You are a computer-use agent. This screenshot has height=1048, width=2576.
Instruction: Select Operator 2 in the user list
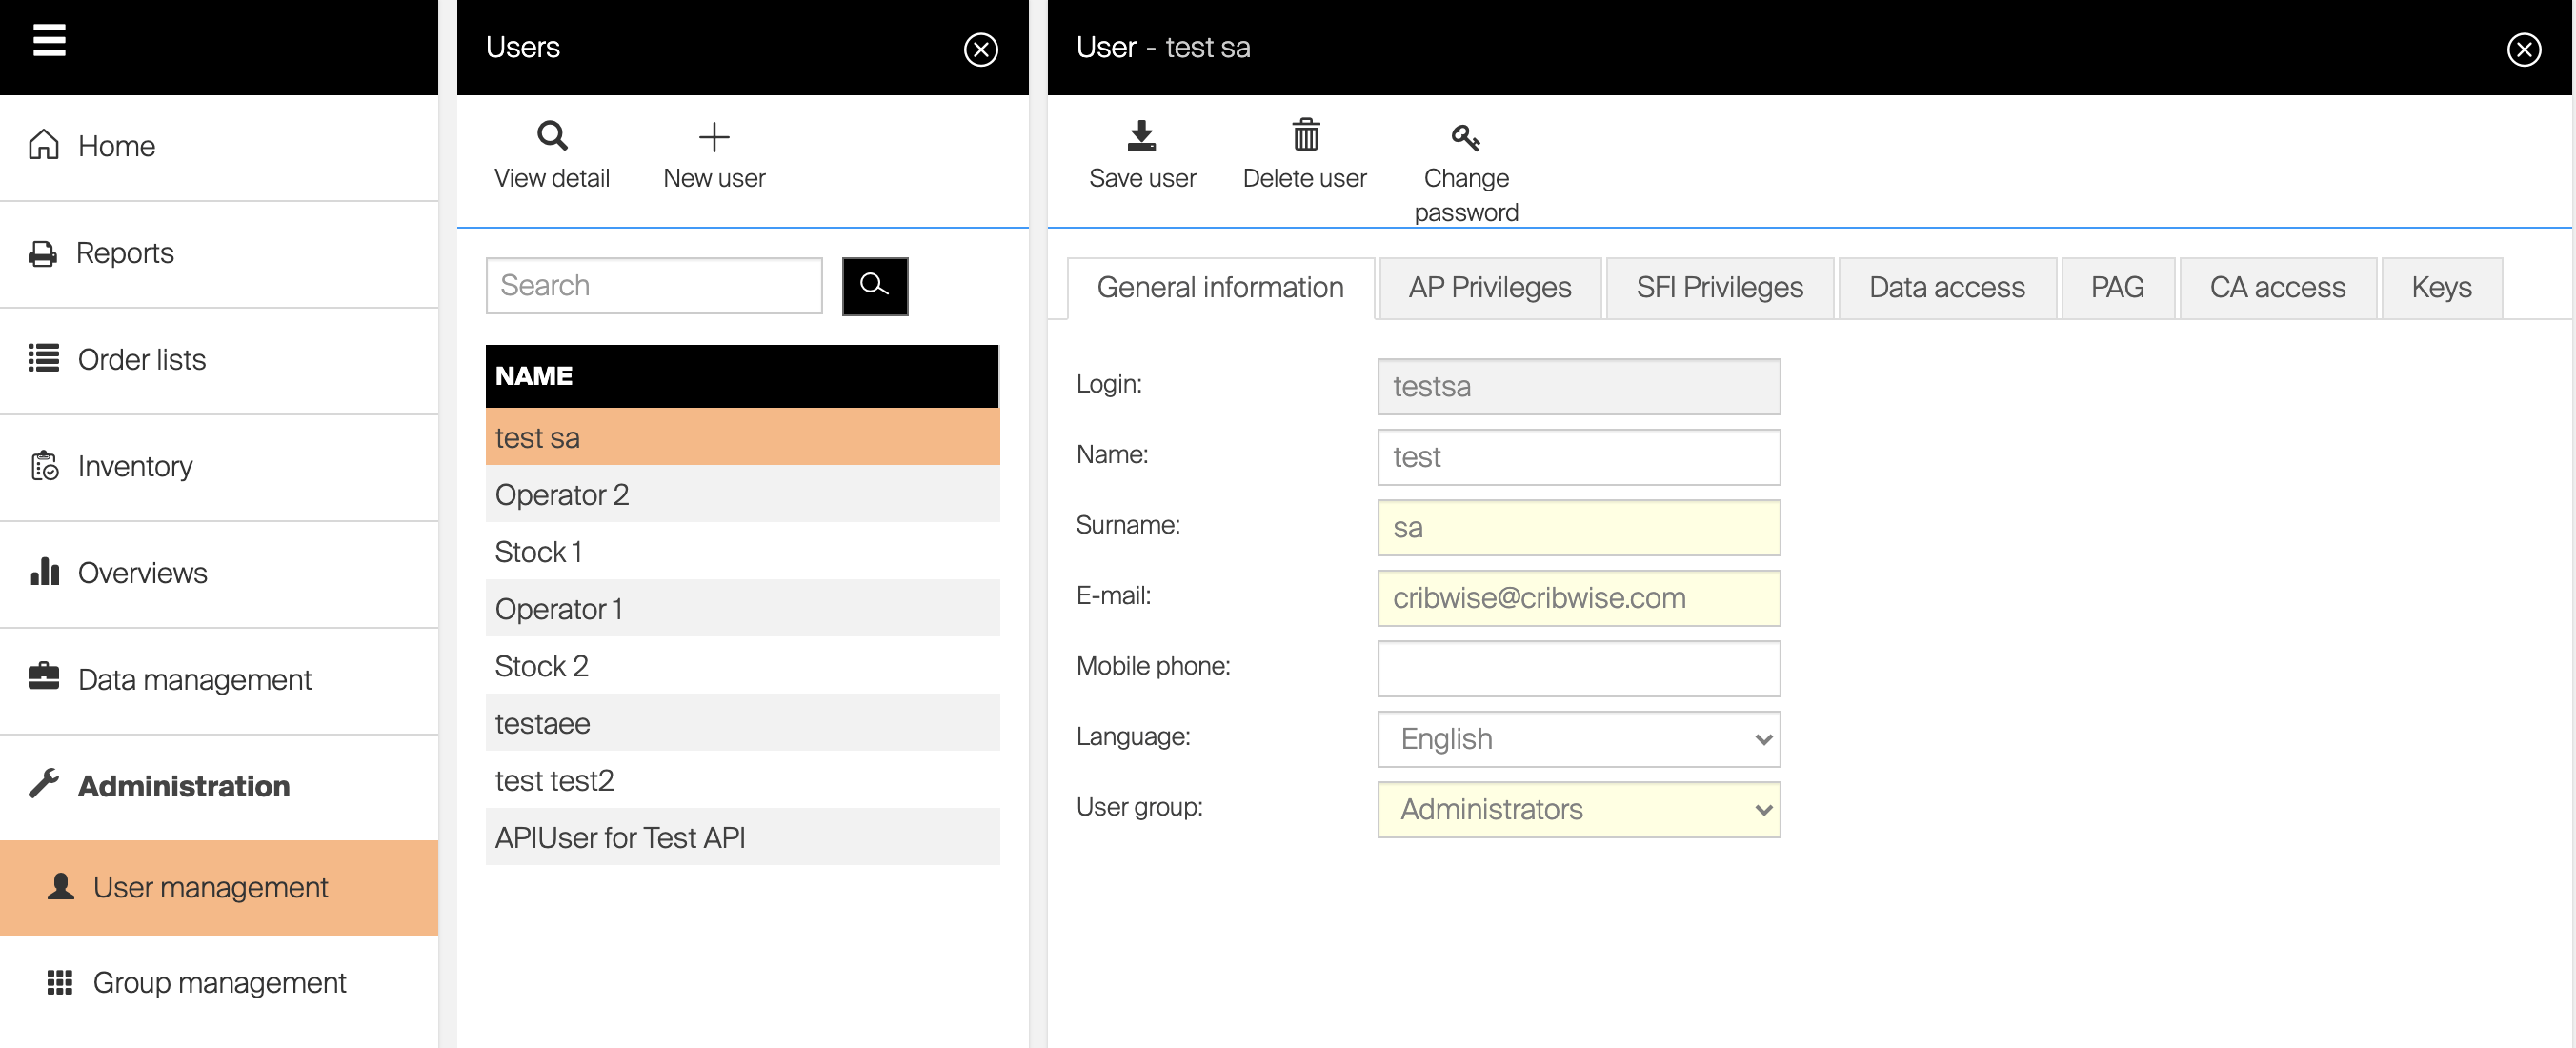click(741, 495)
